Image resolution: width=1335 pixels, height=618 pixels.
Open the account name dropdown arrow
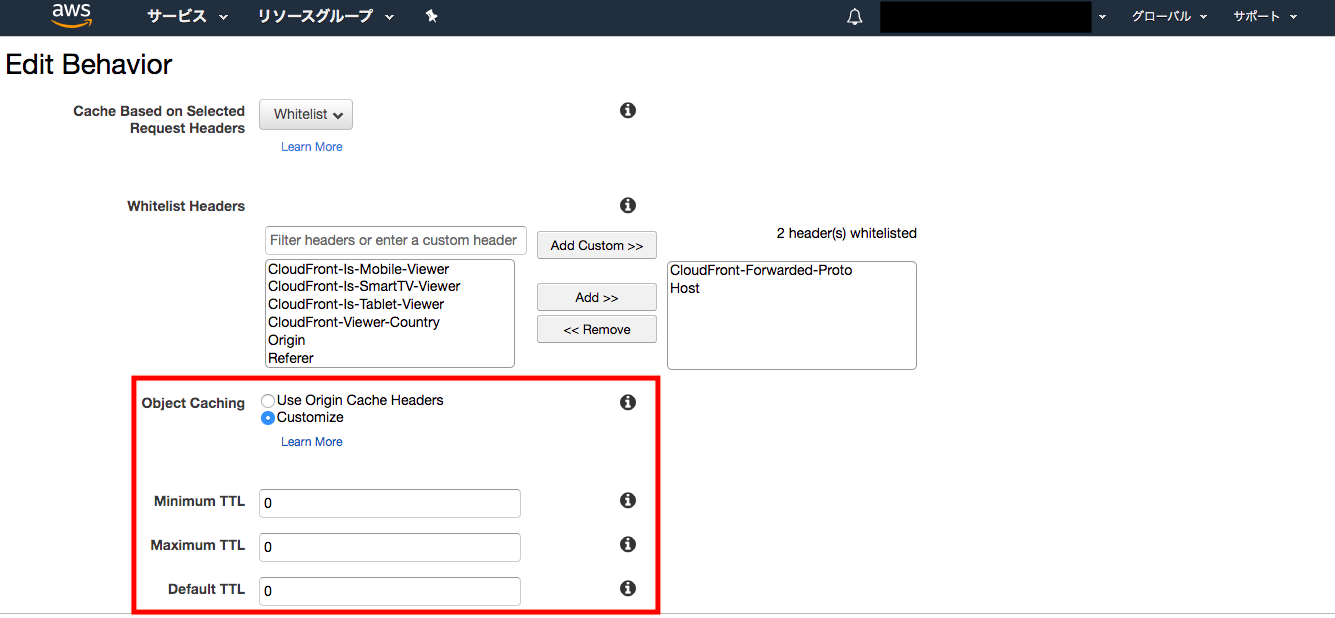1102,17
